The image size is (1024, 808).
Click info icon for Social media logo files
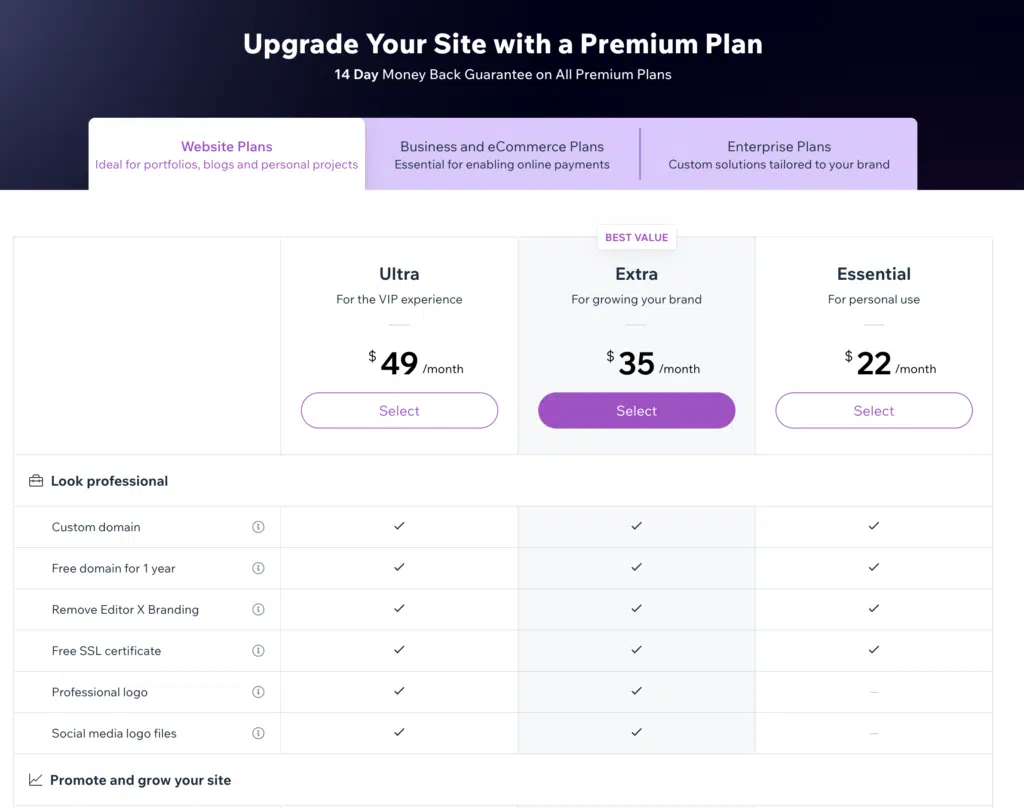(x=258, y=732)
